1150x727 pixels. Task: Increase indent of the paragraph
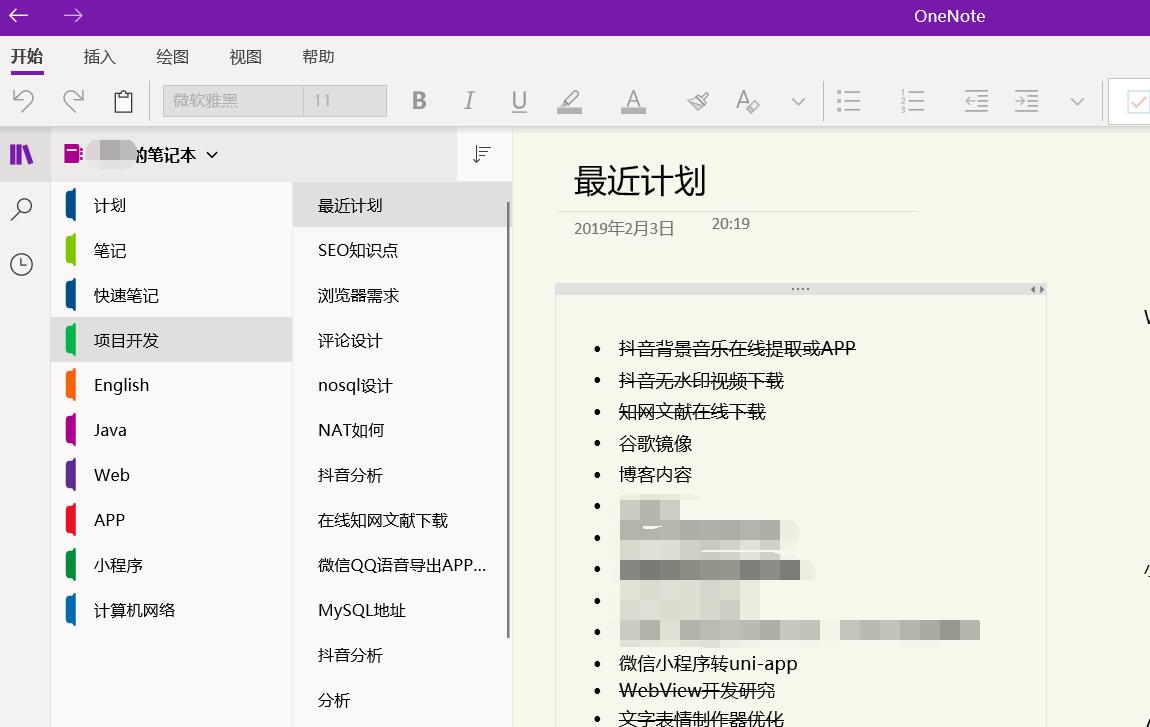click(1026, 101)
